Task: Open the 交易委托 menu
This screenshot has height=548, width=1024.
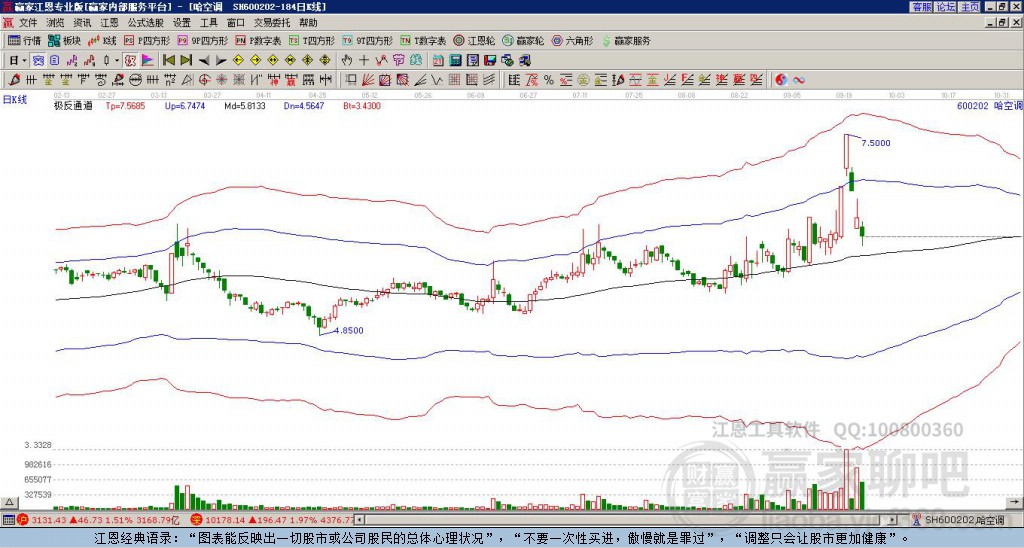Action: [x=272, y=23]
